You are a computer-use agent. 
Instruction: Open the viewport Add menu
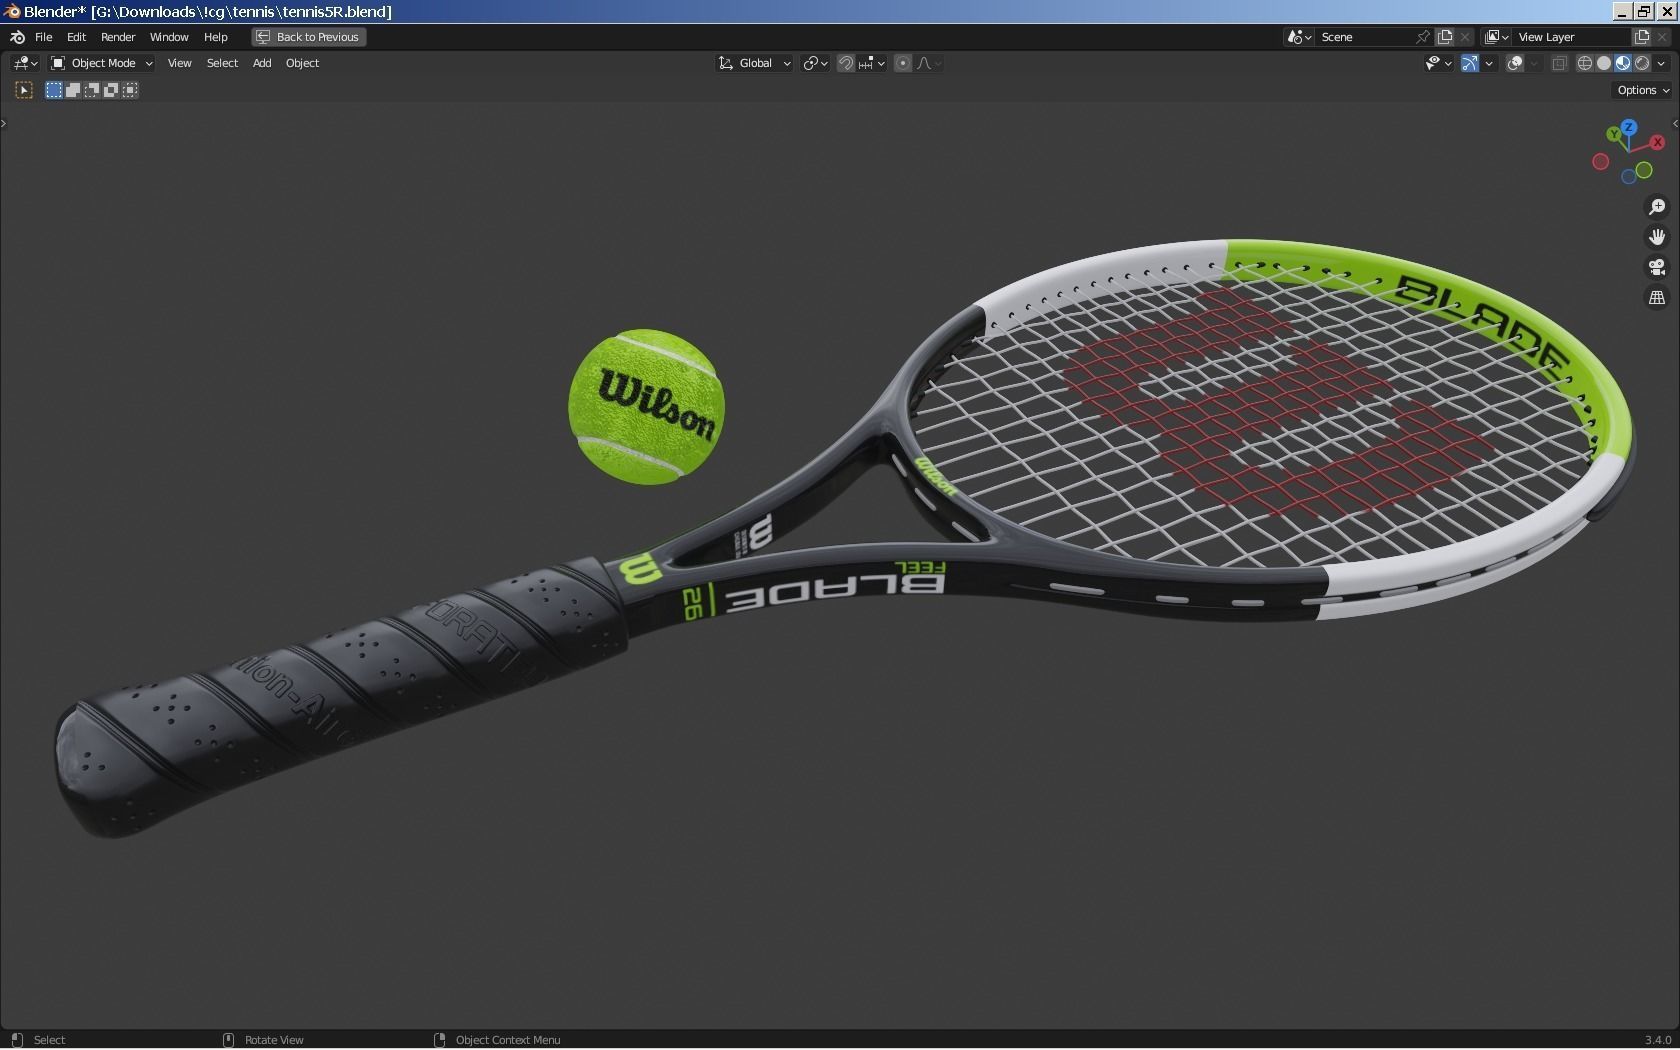[262, 63]
